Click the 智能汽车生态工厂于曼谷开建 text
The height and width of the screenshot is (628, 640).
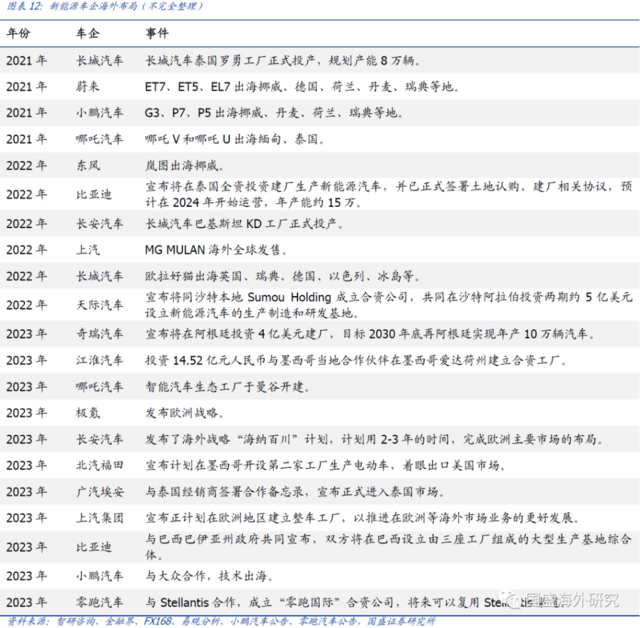tap(227, 386)
